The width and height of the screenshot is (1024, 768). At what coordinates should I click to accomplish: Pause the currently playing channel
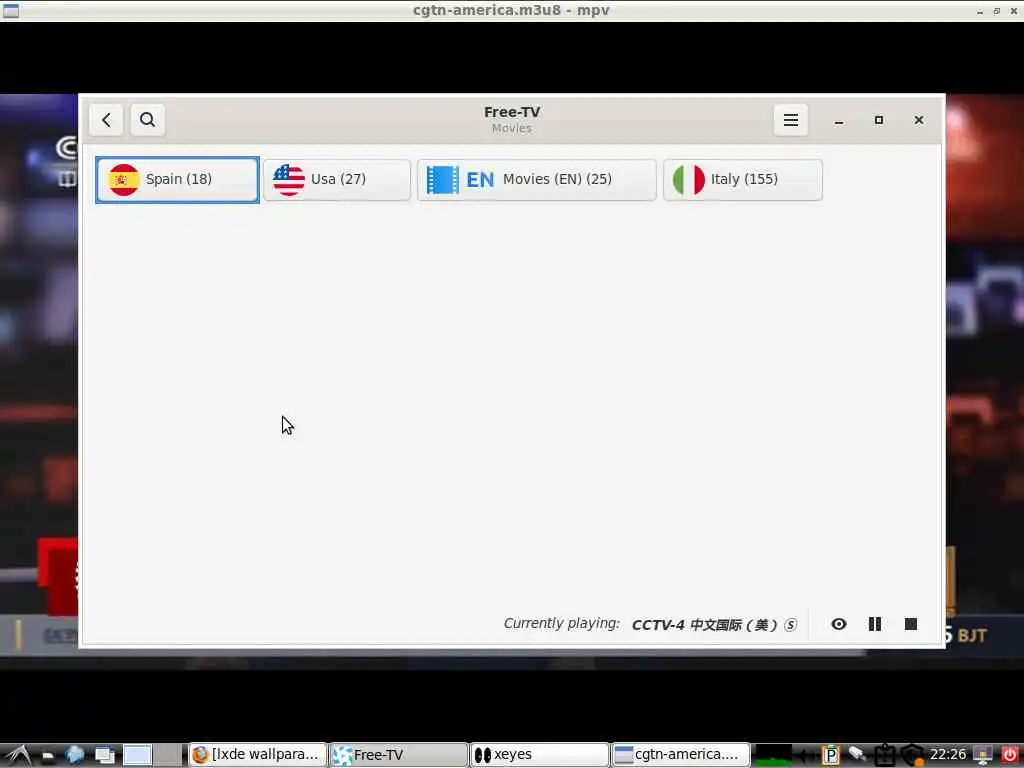click(874, 624)
